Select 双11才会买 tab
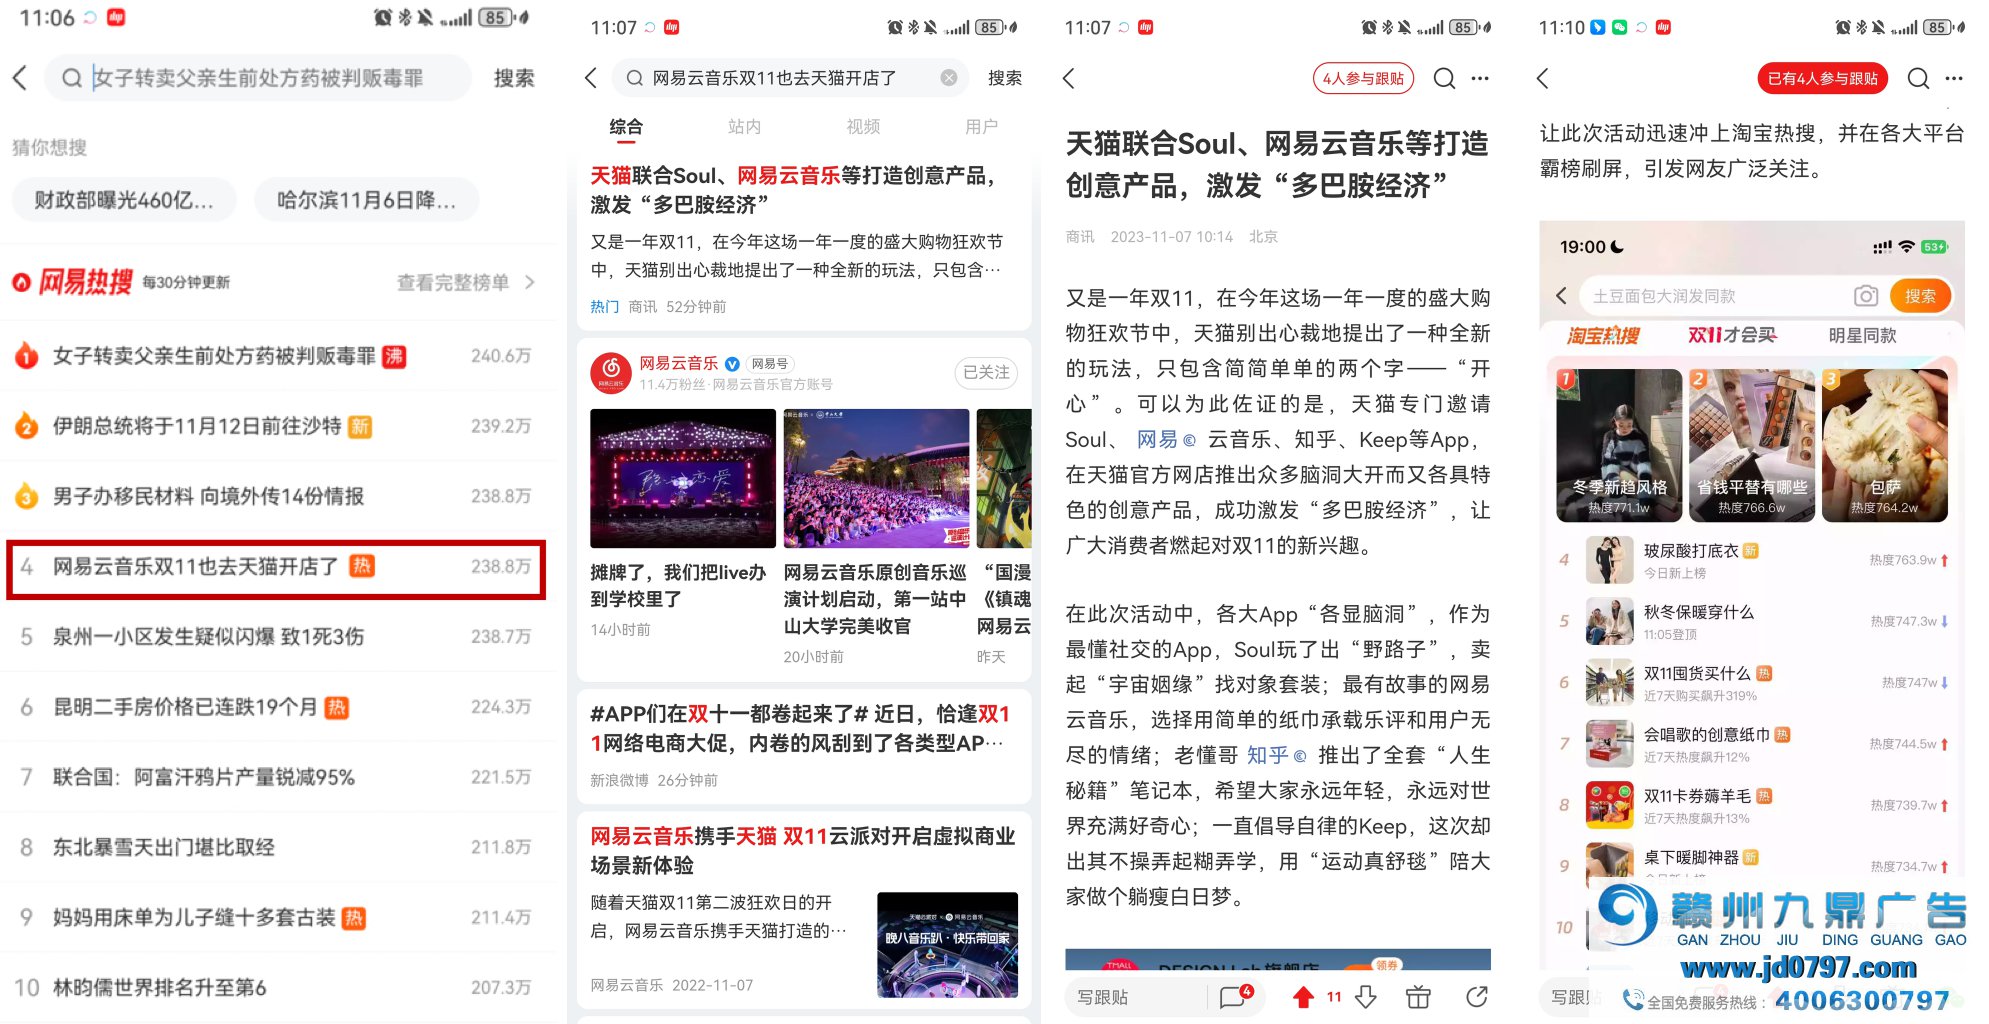 [1732, 335]
